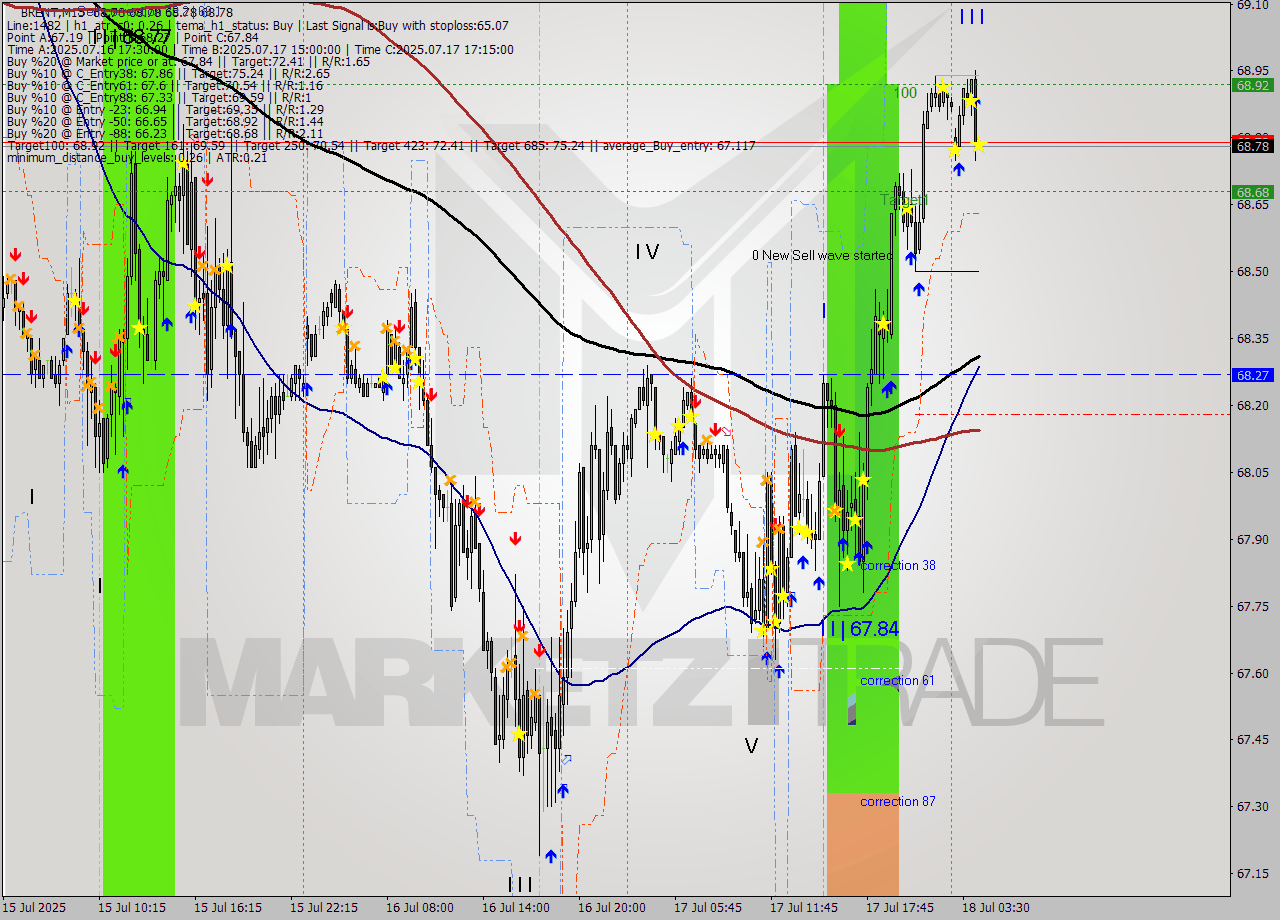Viewport: 1280px width, 920px height.
Task: Click the blue 'I I I' wave label at top right
Action: [x=971, y=17]
